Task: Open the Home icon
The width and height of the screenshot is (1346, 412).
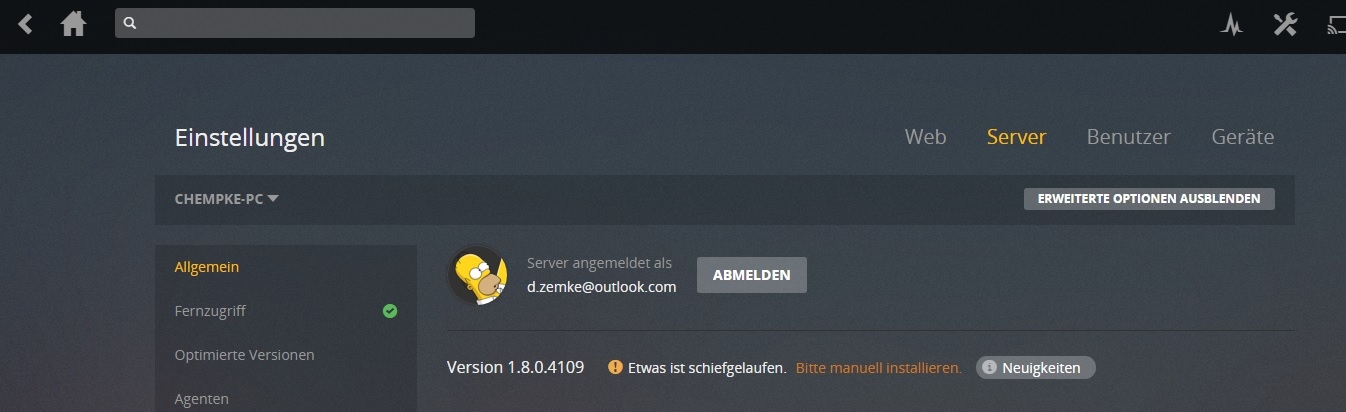Action: coord(73,24)
